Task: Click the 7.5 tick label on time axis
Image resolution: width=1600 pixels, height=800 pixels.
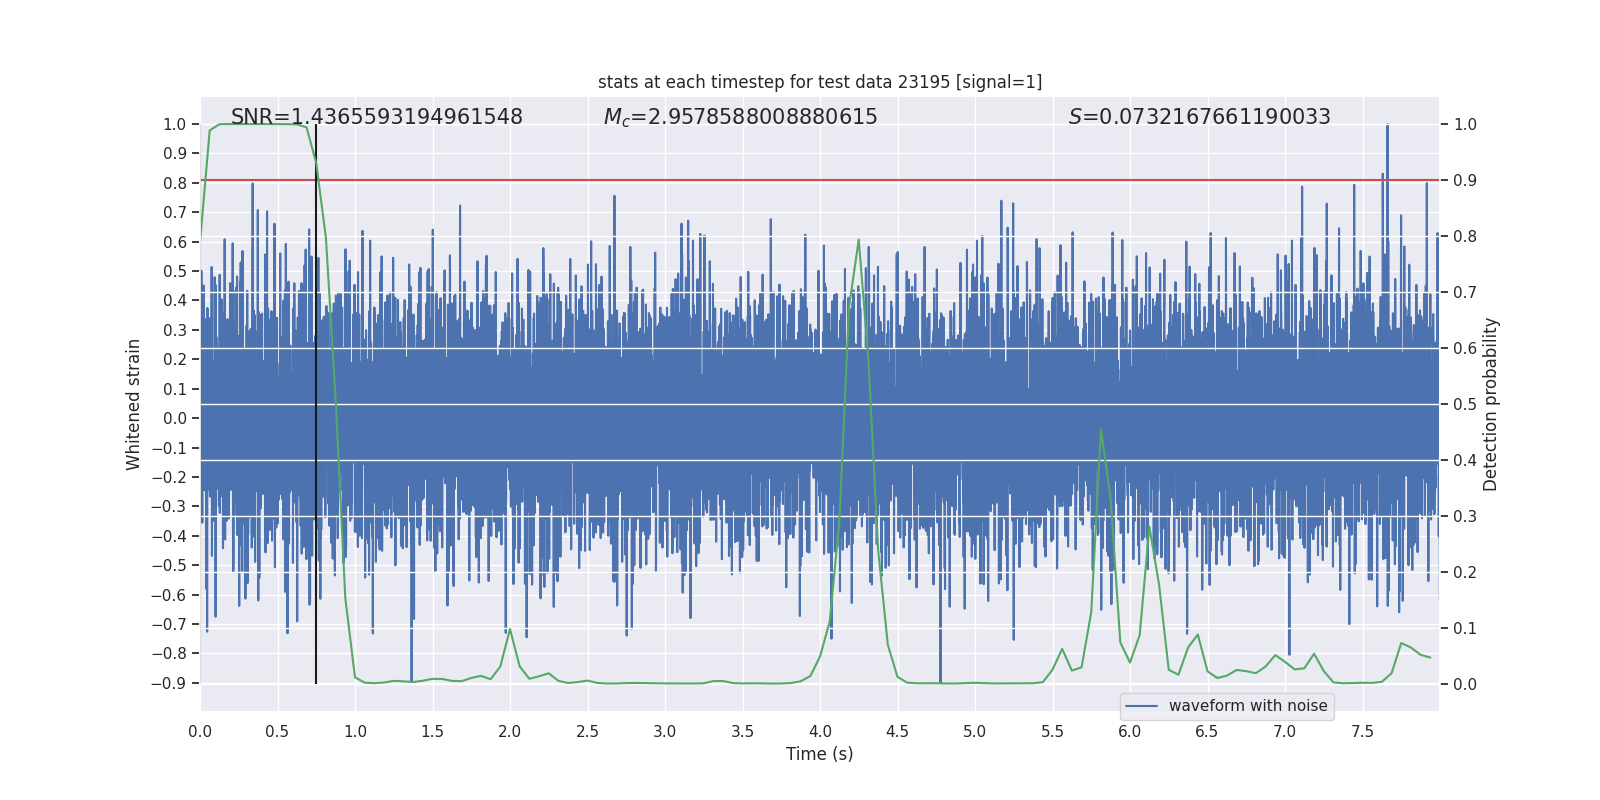Action: pyautogui.click(x=1362, y=732)
